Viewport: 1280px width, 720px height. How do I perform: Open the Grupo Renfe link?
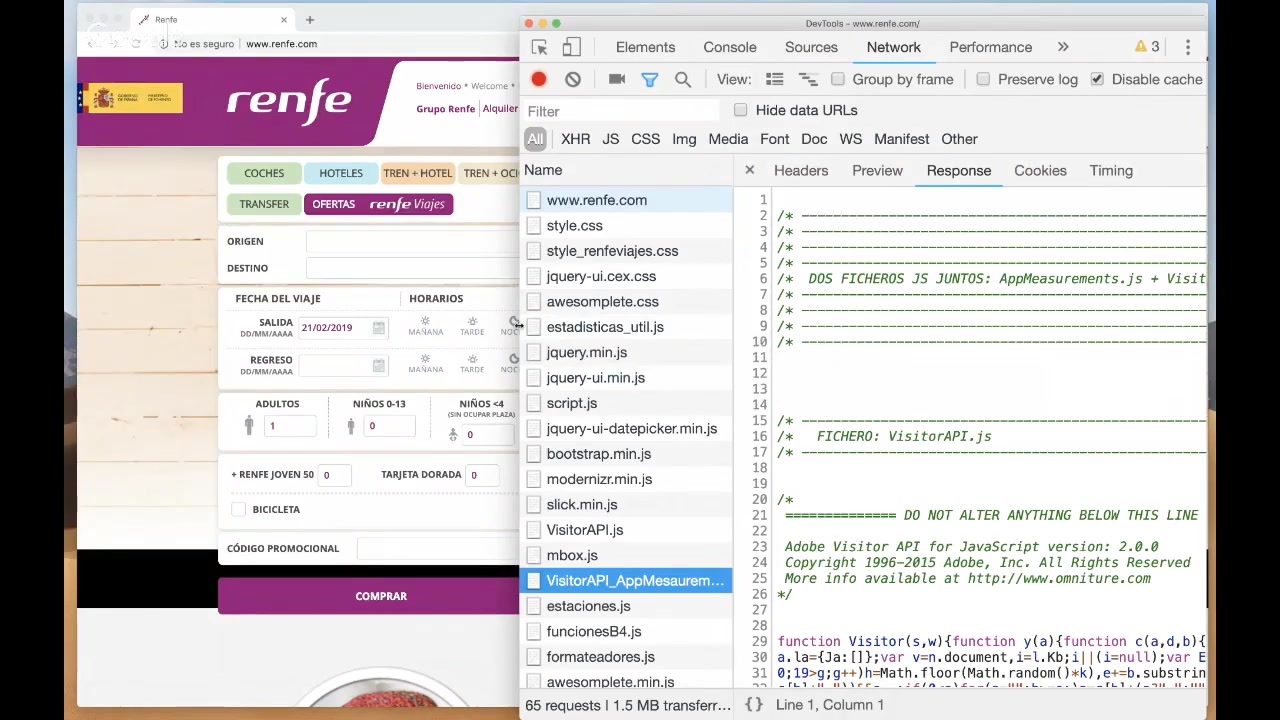click(x=445, y=109)
